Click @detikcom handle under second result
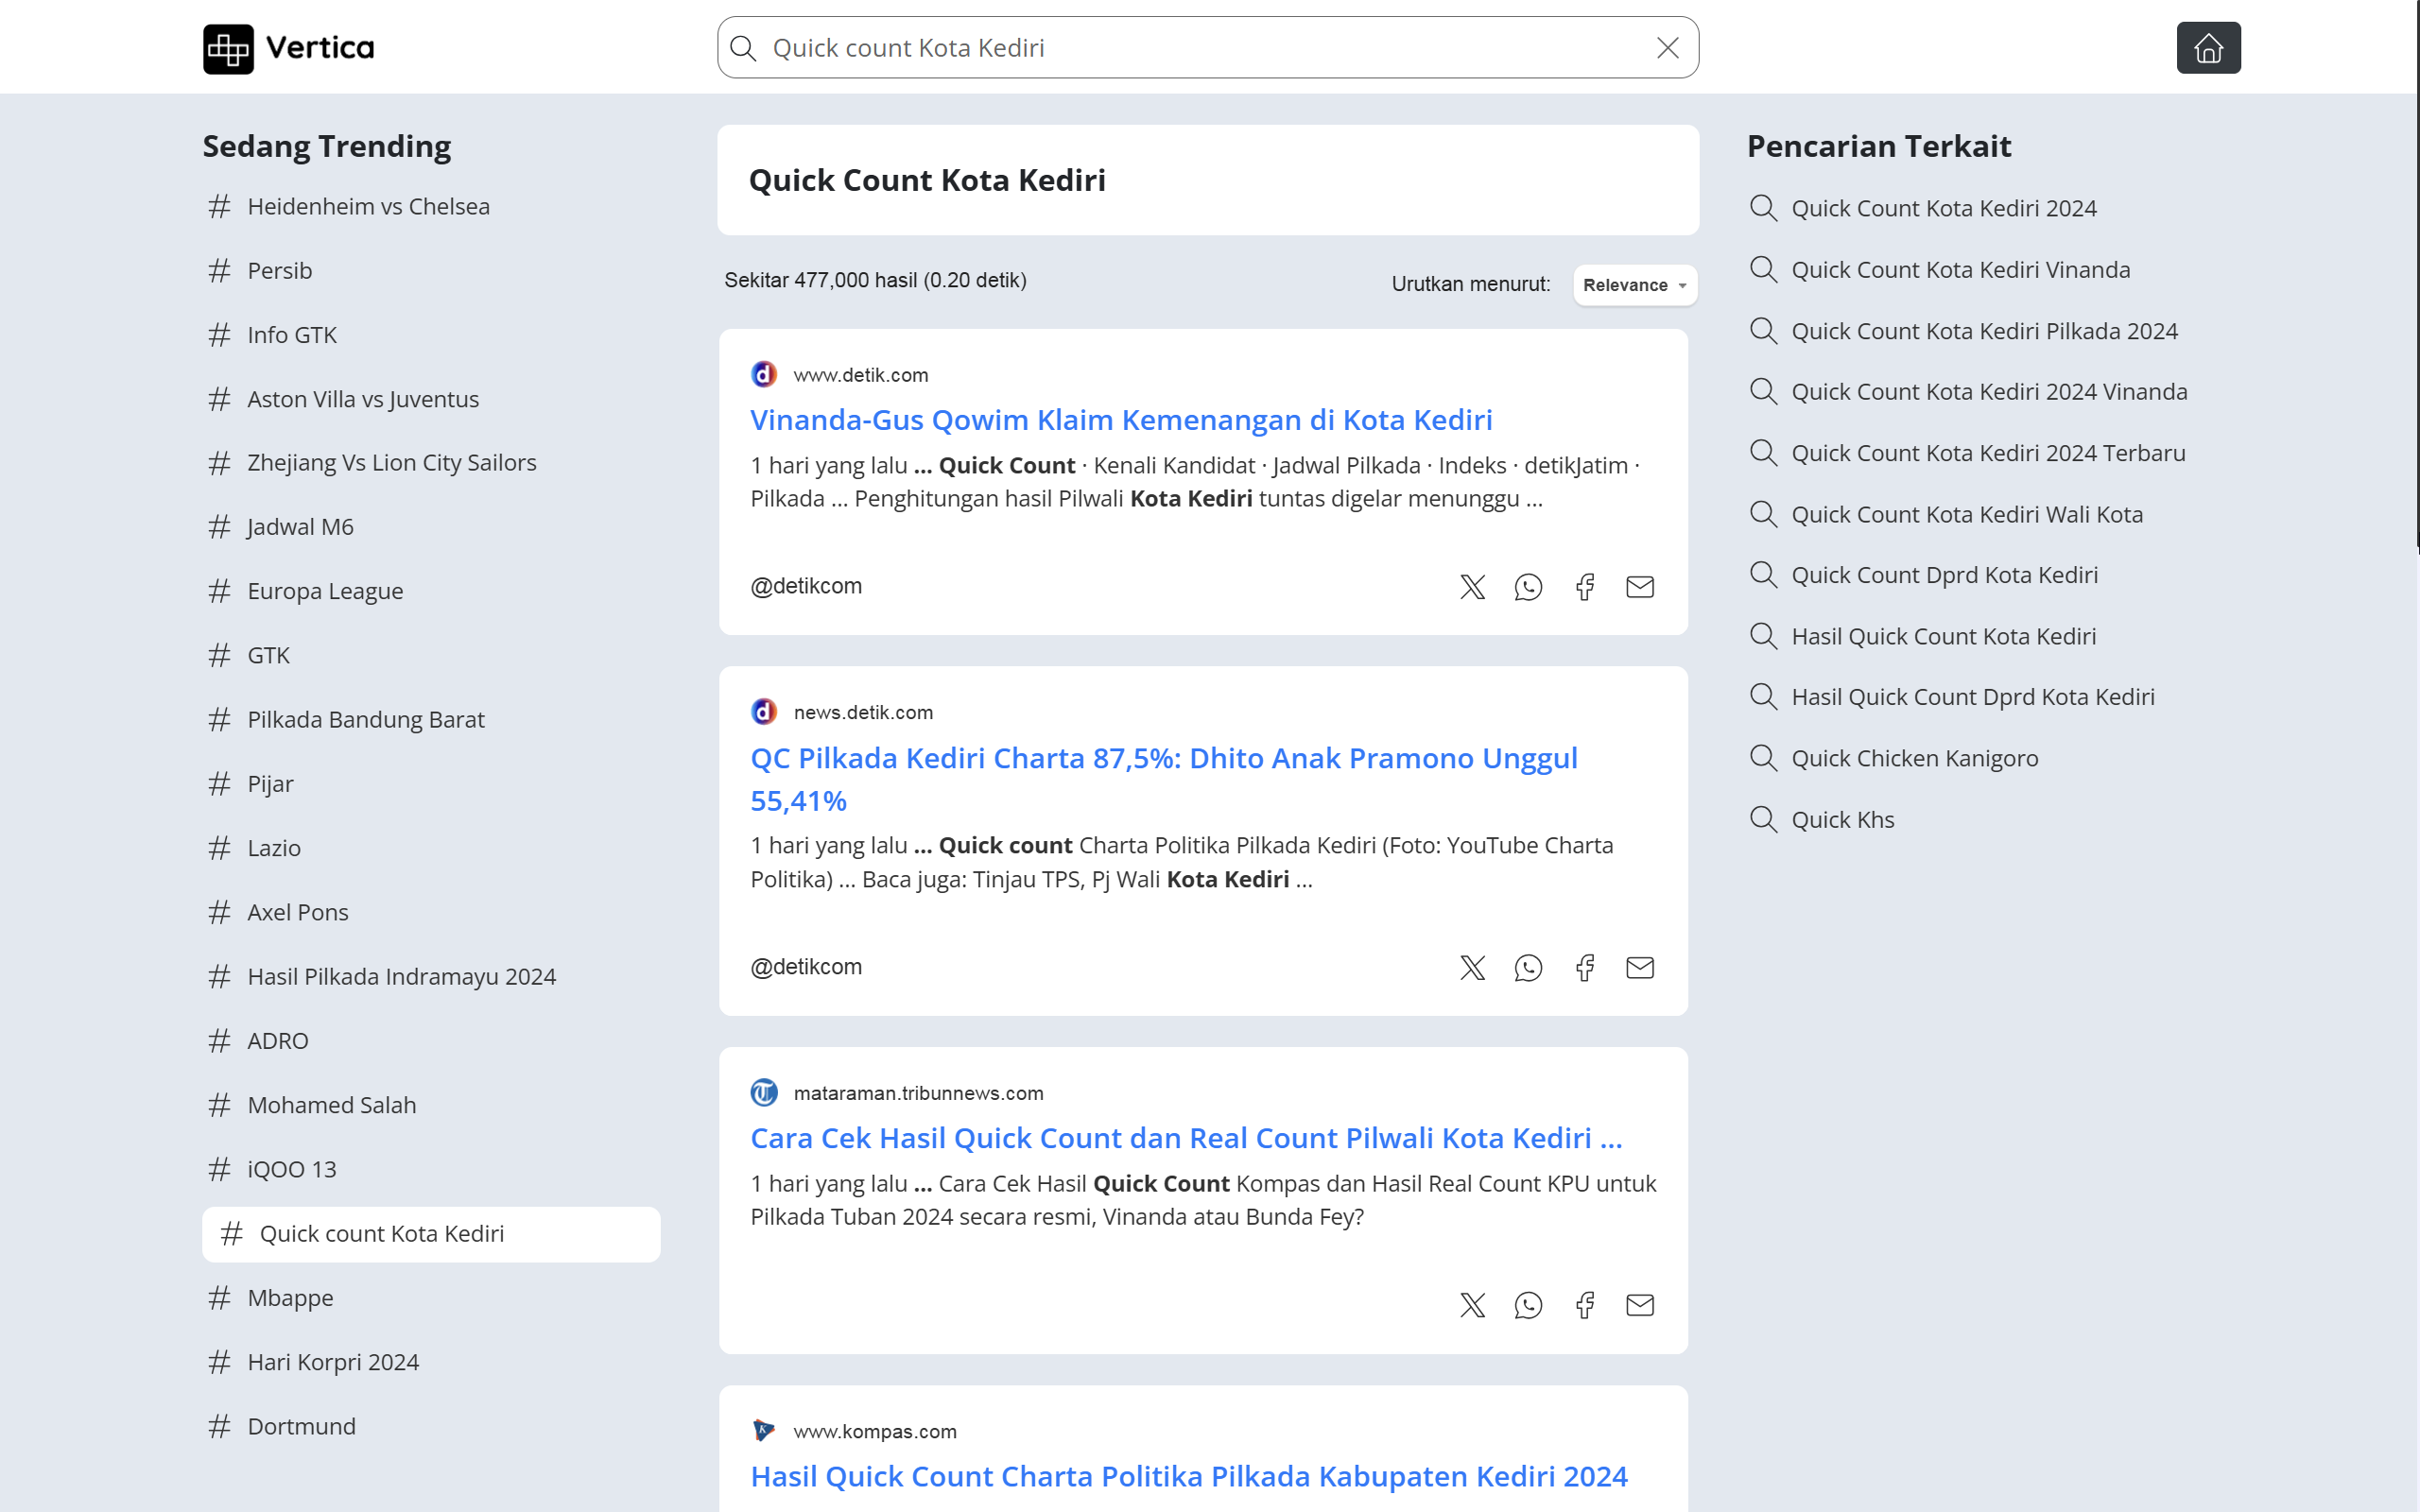The height and width of the screenshot is (1512, 2420). pyautogui.click(x=806, y=967)
